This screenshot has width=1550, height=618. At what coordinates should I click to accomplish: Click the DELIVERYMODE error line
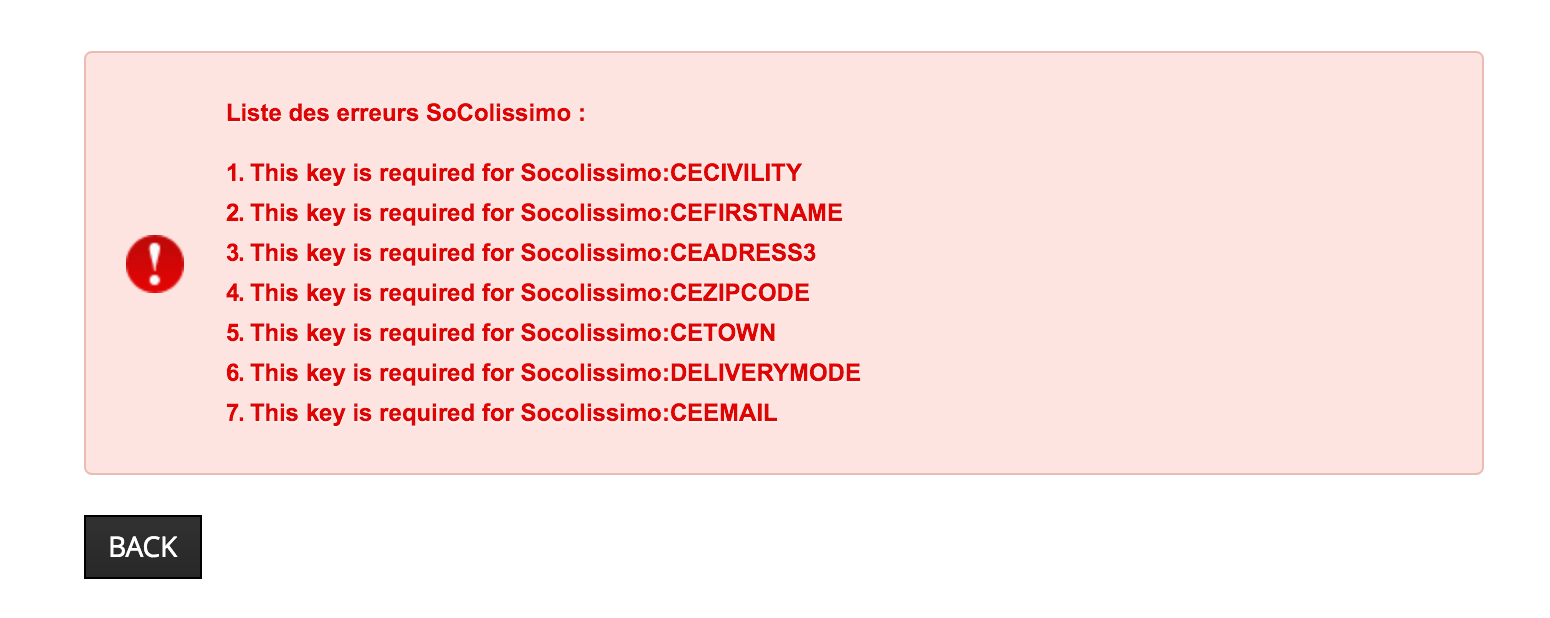pyautogui.click(x=543, y=373)
